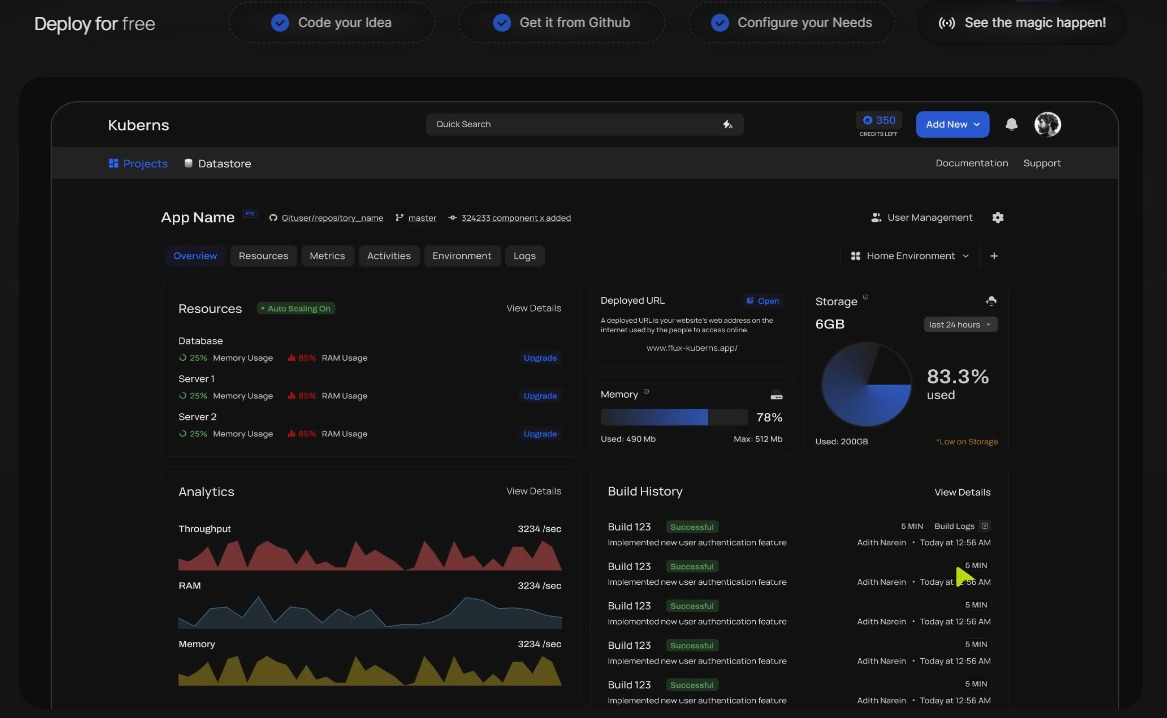Viewport: 1167px width, 718px height.
Task: Click the Projects grid icon
Action: [x=113, y=163]
